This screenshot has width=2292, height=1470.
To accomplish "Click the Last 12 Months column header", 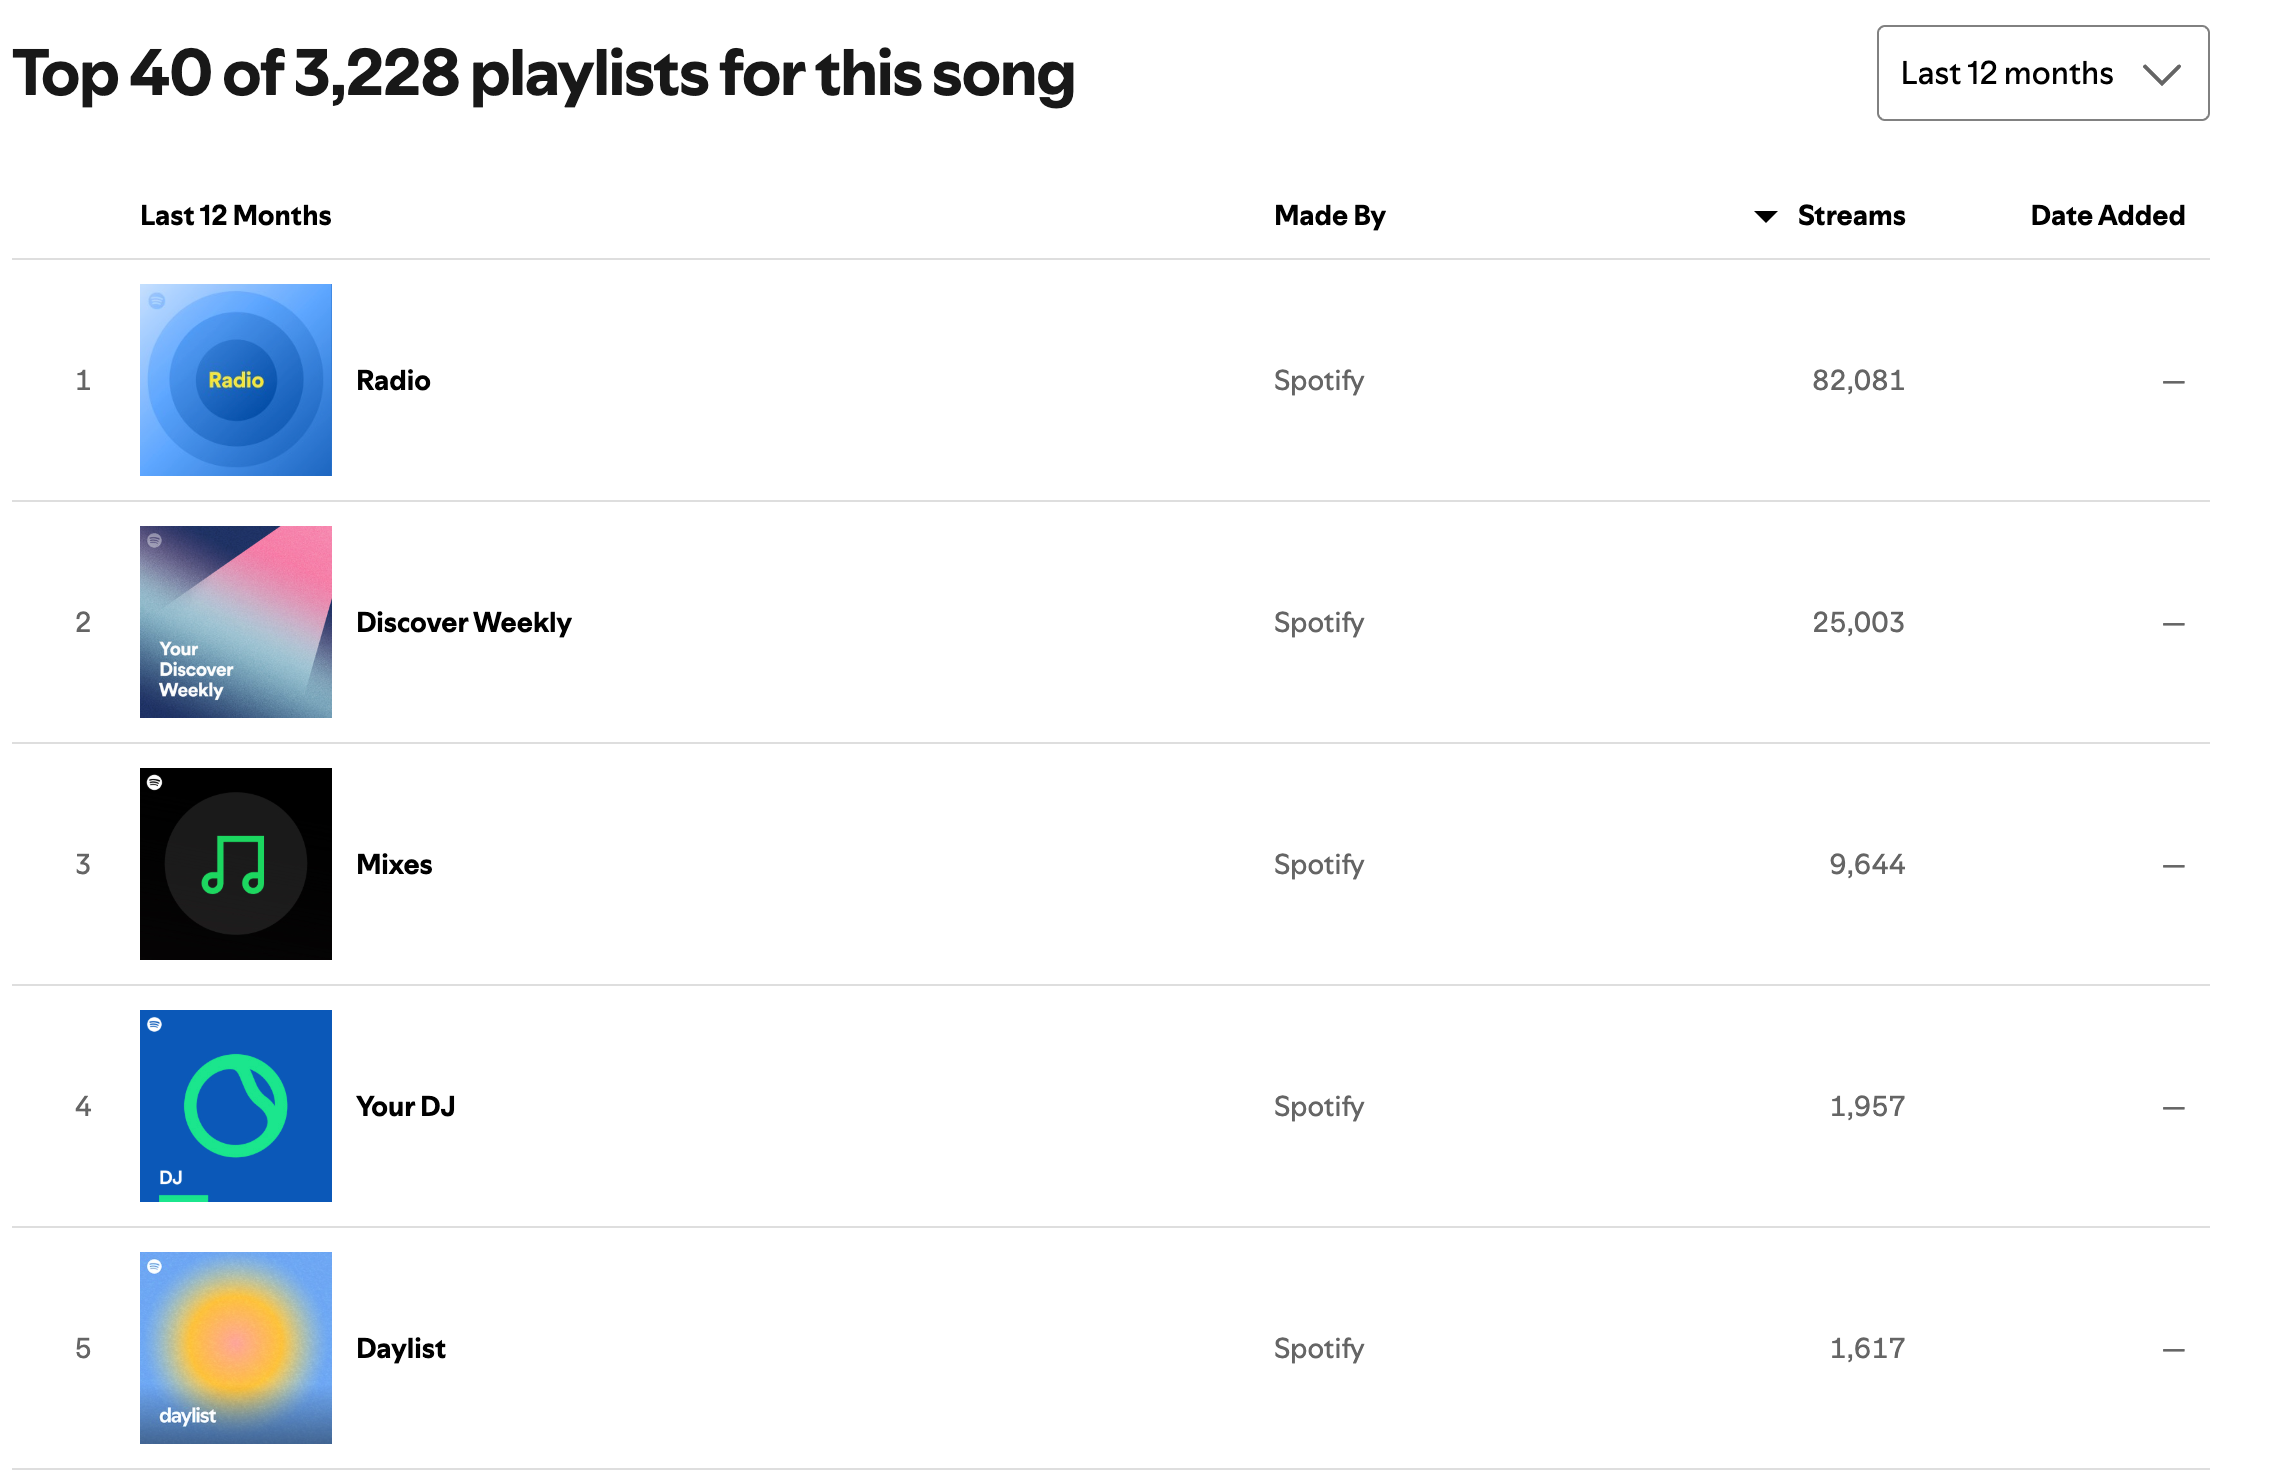I will coord(236,216).
